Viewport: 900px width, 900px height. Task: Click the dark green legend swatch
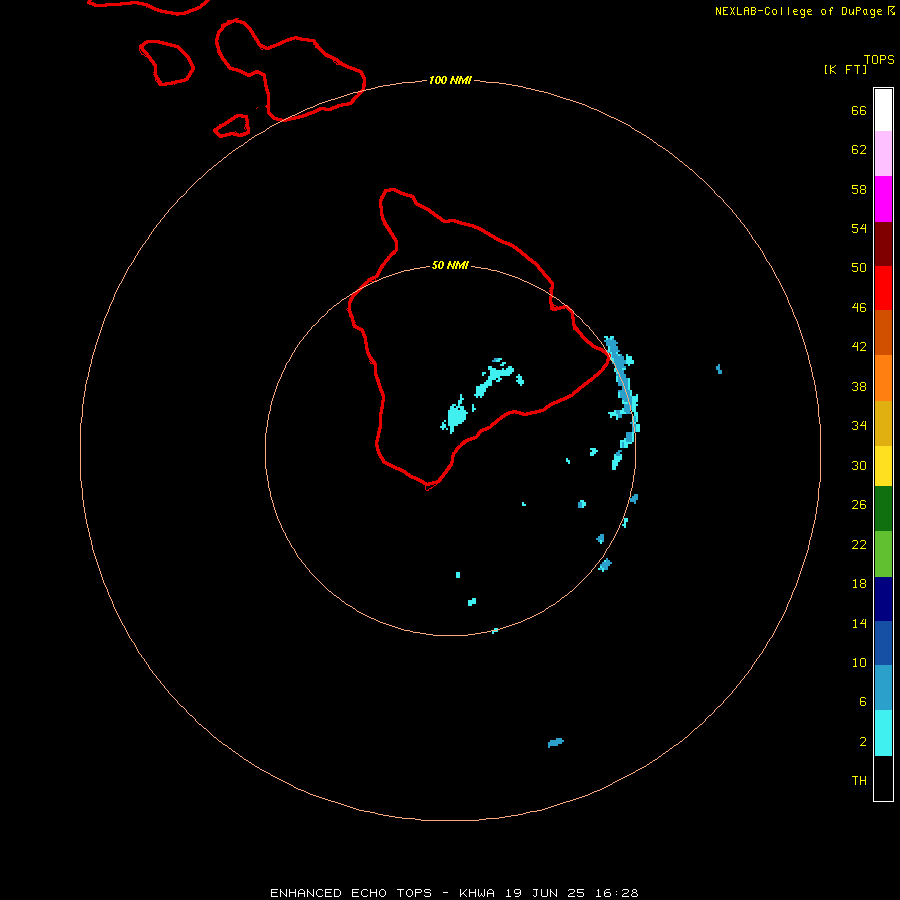click(883, 509)
